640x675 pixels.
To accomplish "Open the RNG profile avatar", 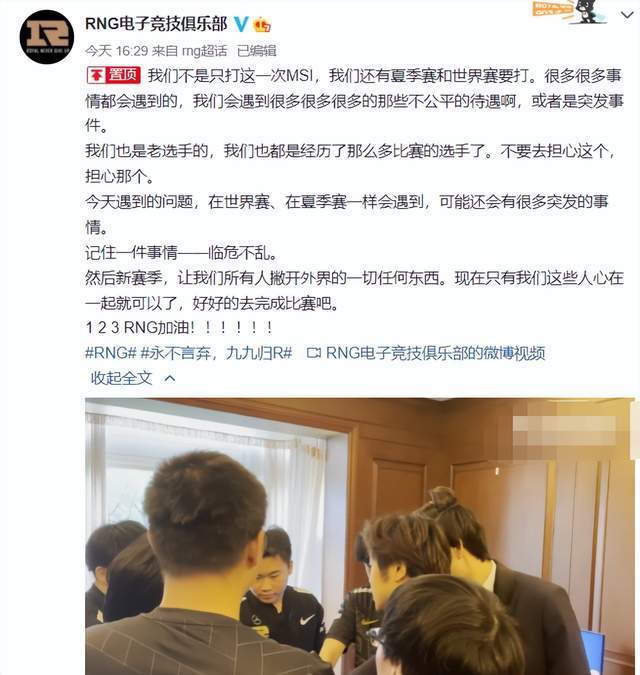I will coord(46,37).
